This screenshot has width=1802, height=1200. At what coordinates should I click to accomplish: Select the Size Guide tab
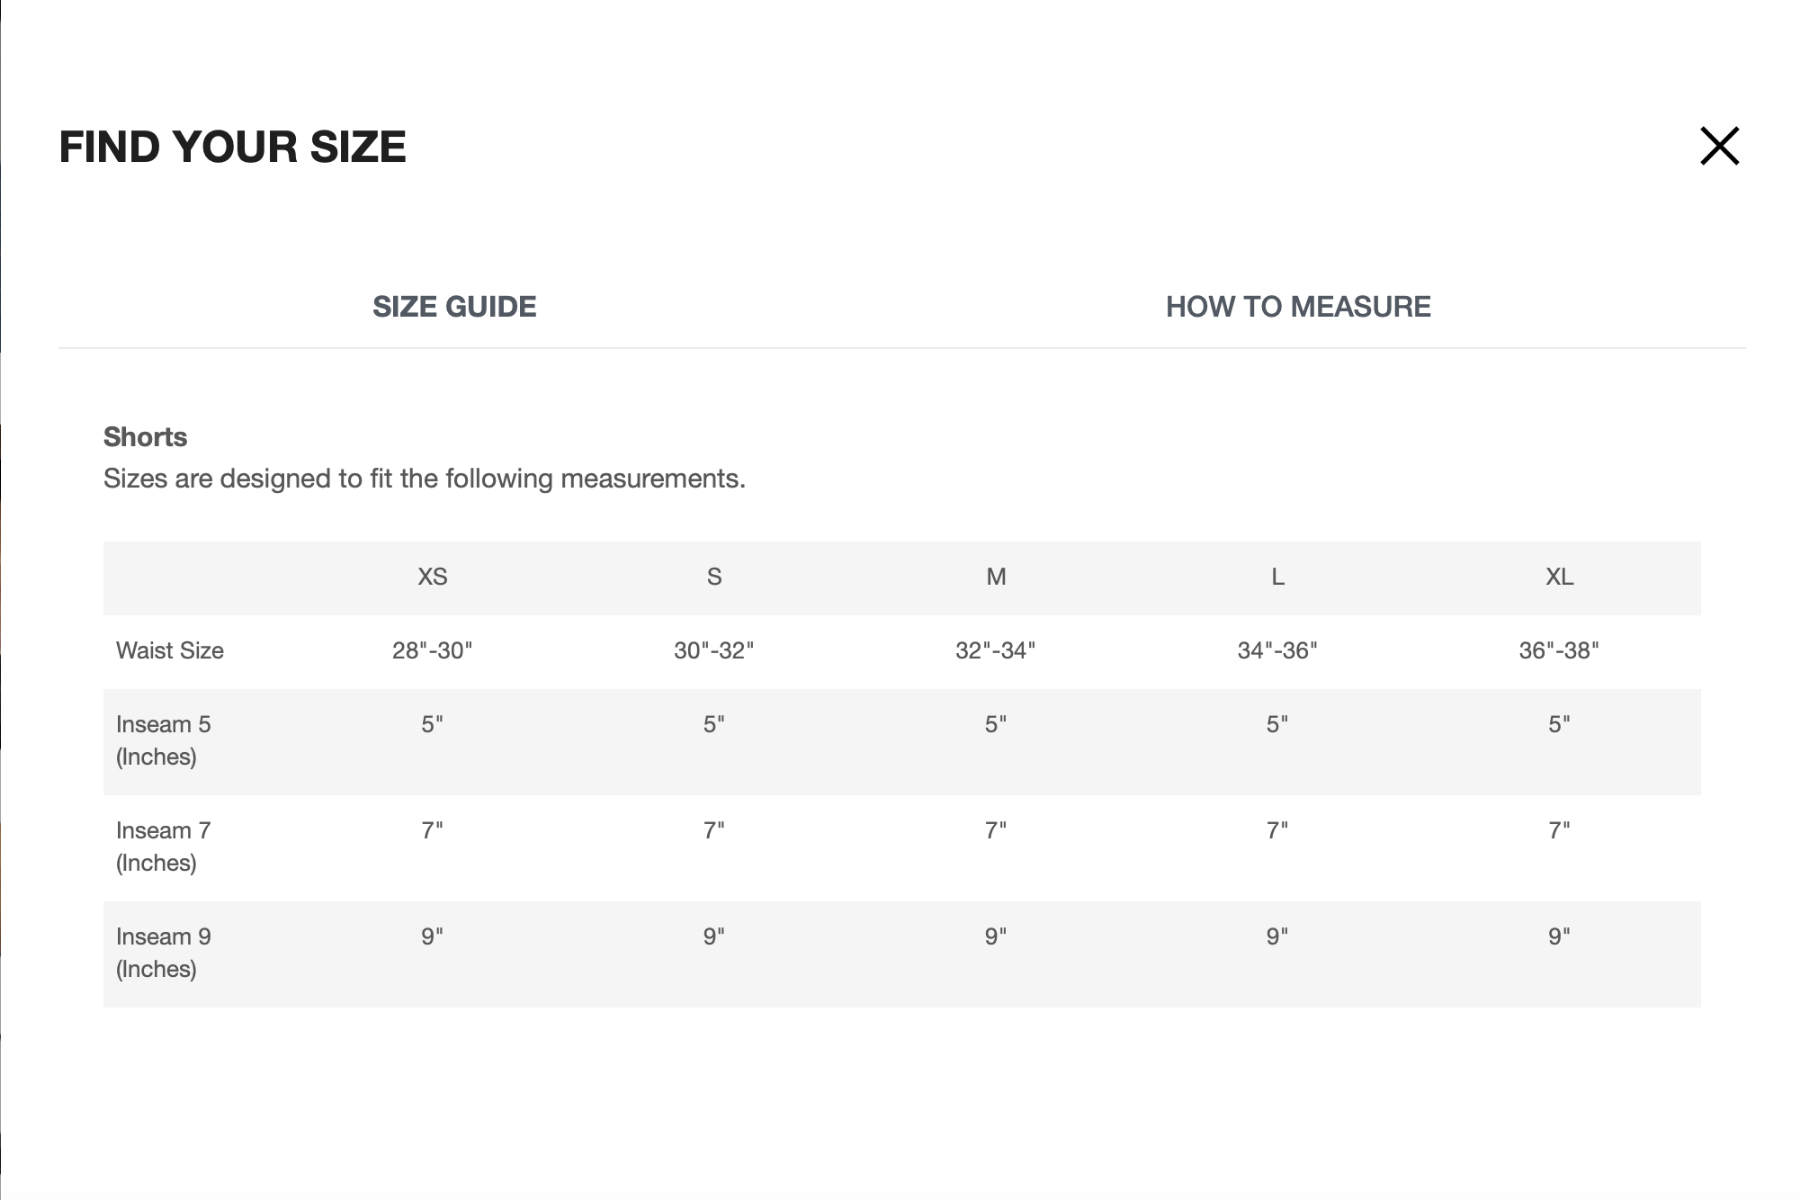[x=454, y=307]
